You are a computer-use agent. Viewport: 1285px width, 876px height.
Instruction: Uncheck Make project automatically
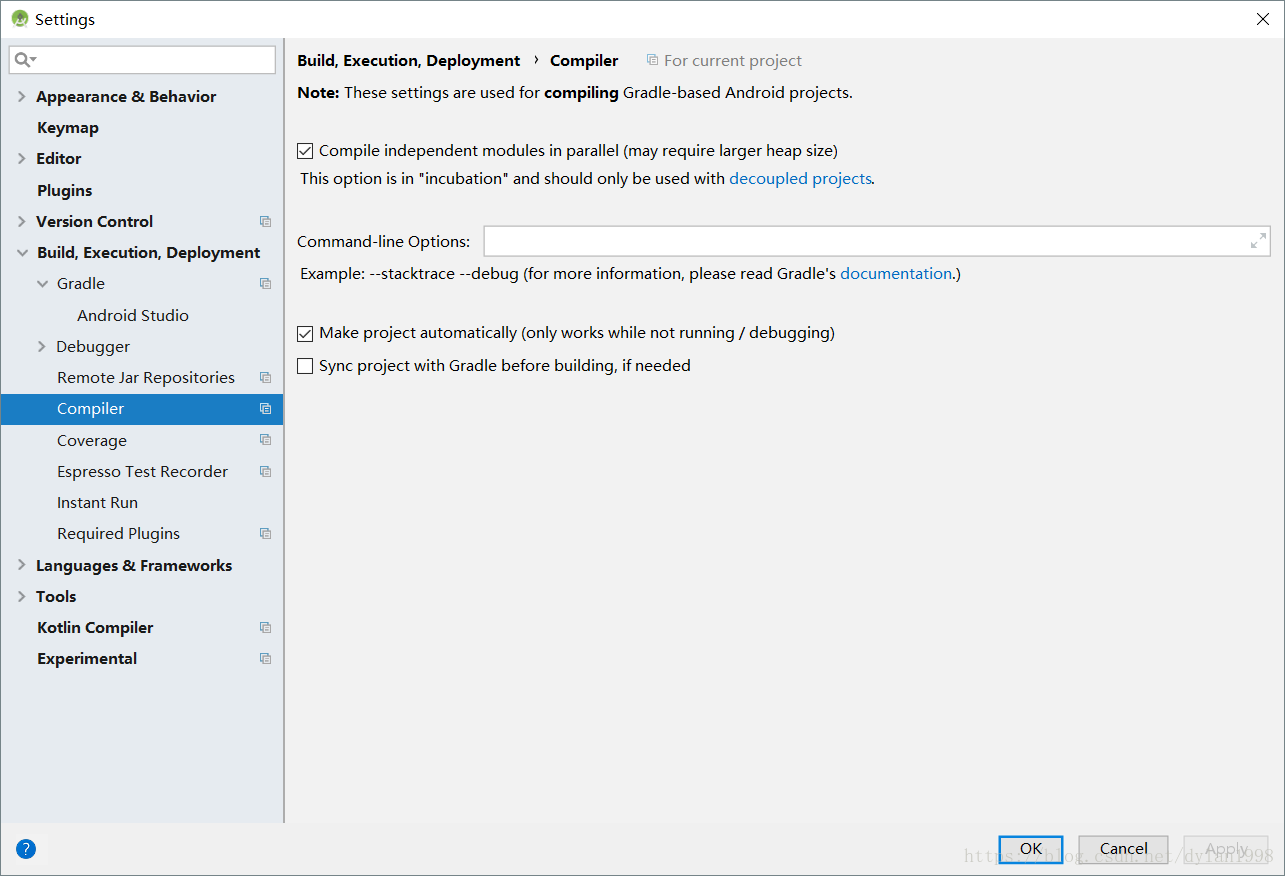305,333
